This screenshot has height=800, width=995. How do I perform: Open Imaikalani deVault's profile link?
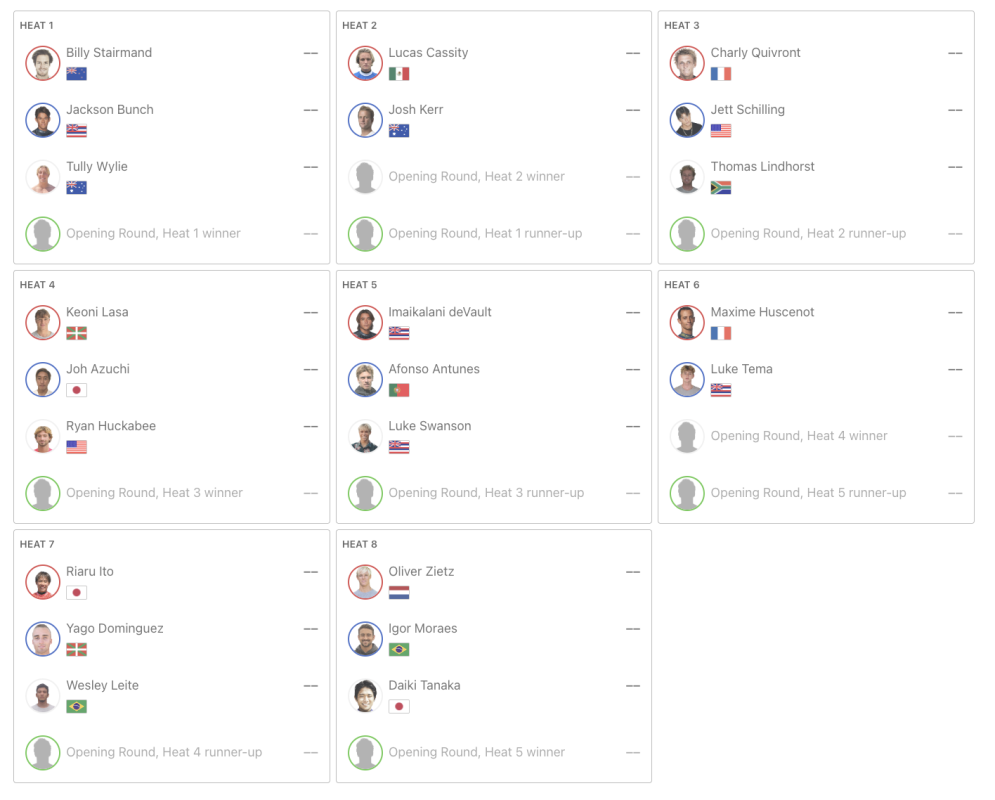point(440,312)
